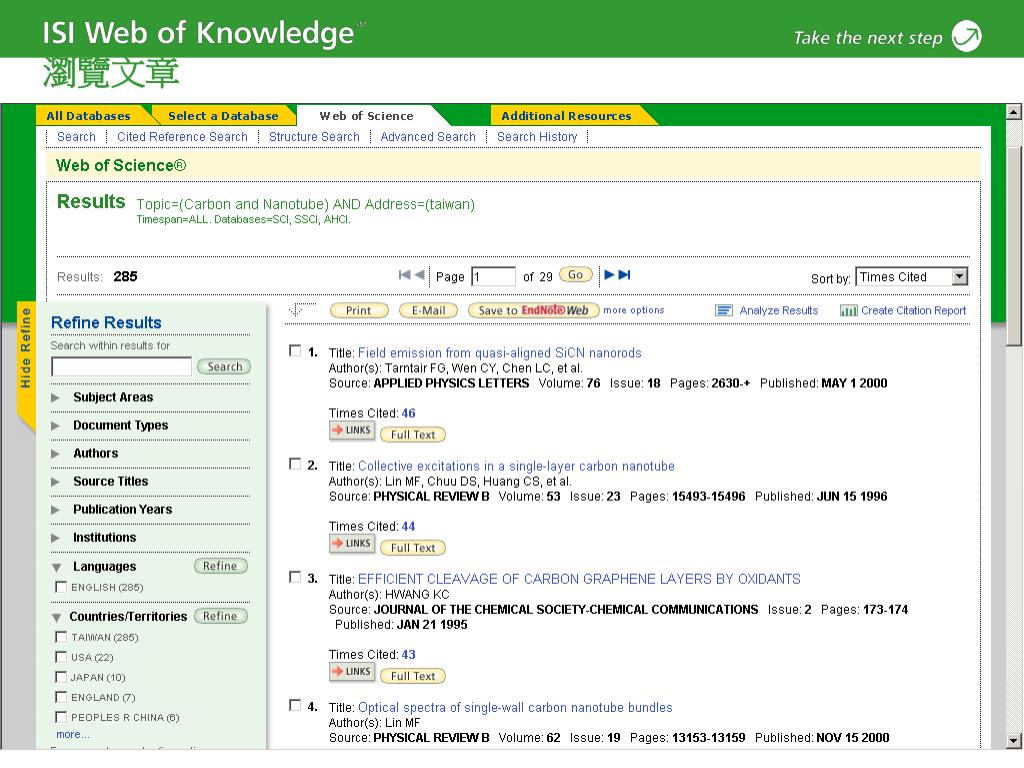Click Times Cited count 44
The height and width of the screenshot is (768, 1024).
(x=408, y=526)
